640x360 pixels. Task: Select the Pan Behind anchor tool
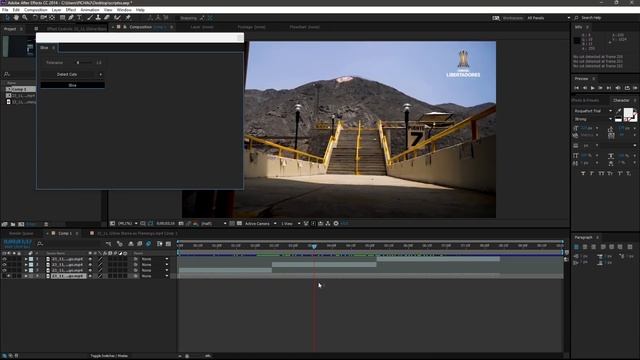pyautogui.click(x=52, y=18)
